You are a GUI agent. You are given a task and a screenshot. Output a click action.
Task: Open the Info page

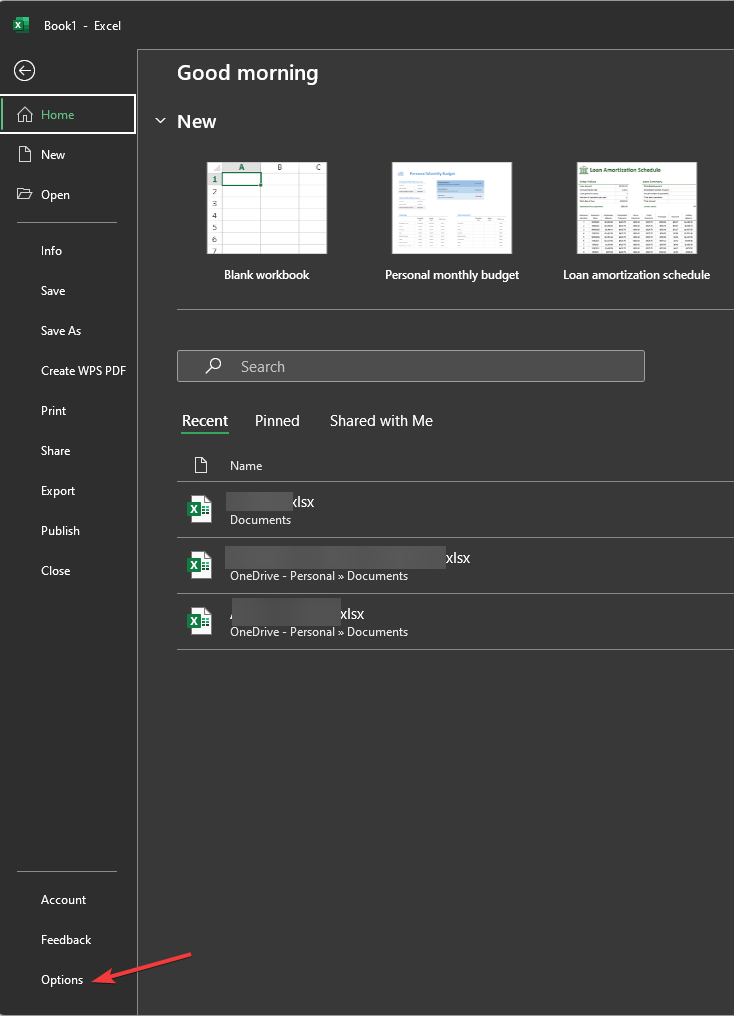click(51, 251)
